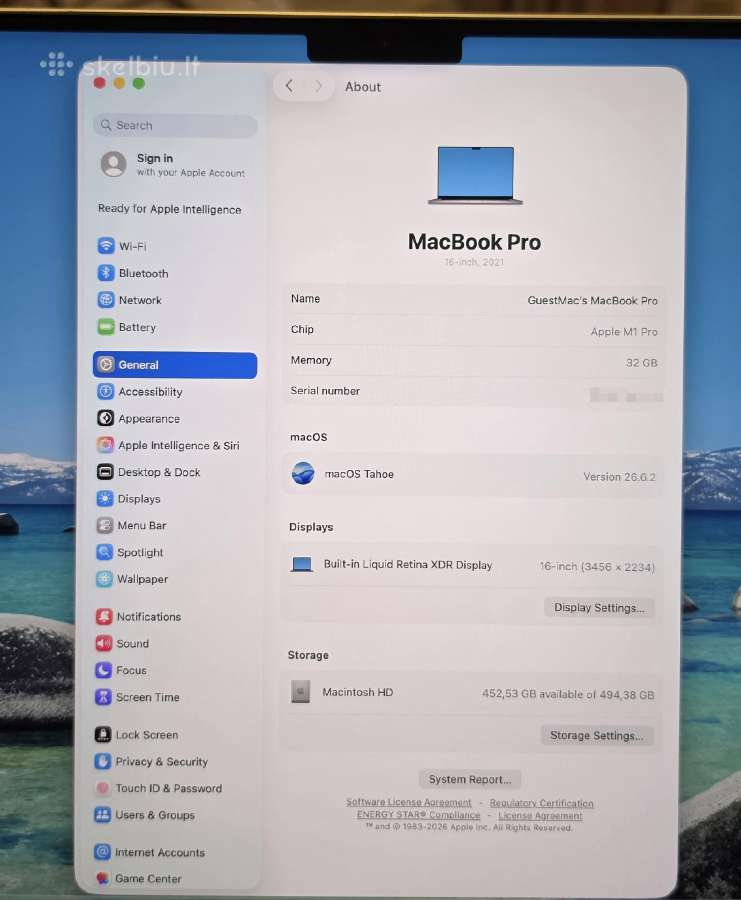Open Displays sun icon in sidebar
Image resolution: width=741 pixels, height=900 pixels.
[104, 498]
